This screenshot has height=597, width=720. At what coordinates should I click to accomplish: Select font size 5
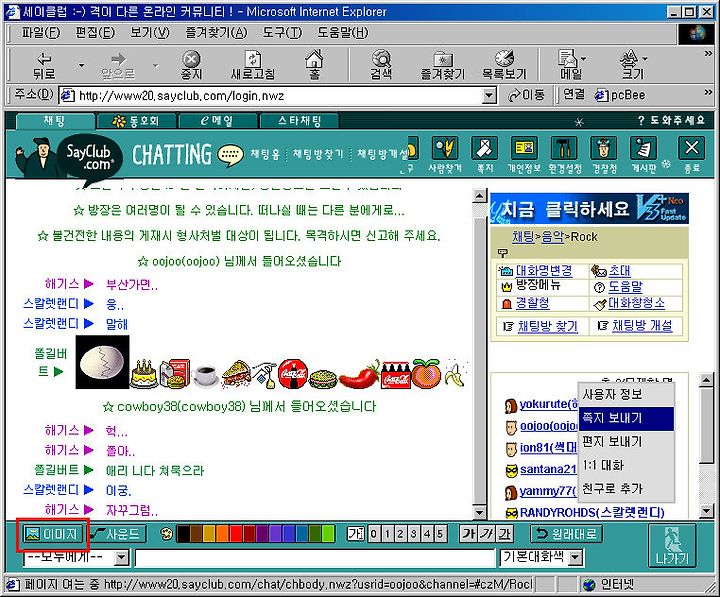click(440, 534)
